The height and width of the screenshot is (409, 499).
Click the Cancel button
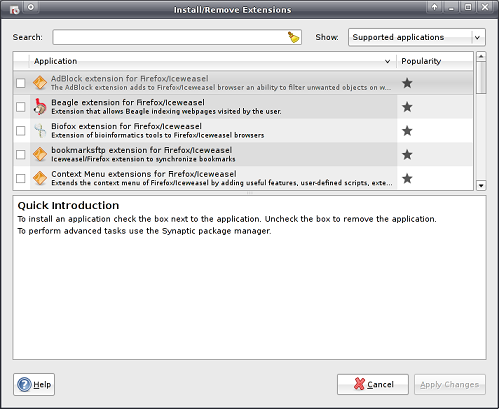point(373,384)
